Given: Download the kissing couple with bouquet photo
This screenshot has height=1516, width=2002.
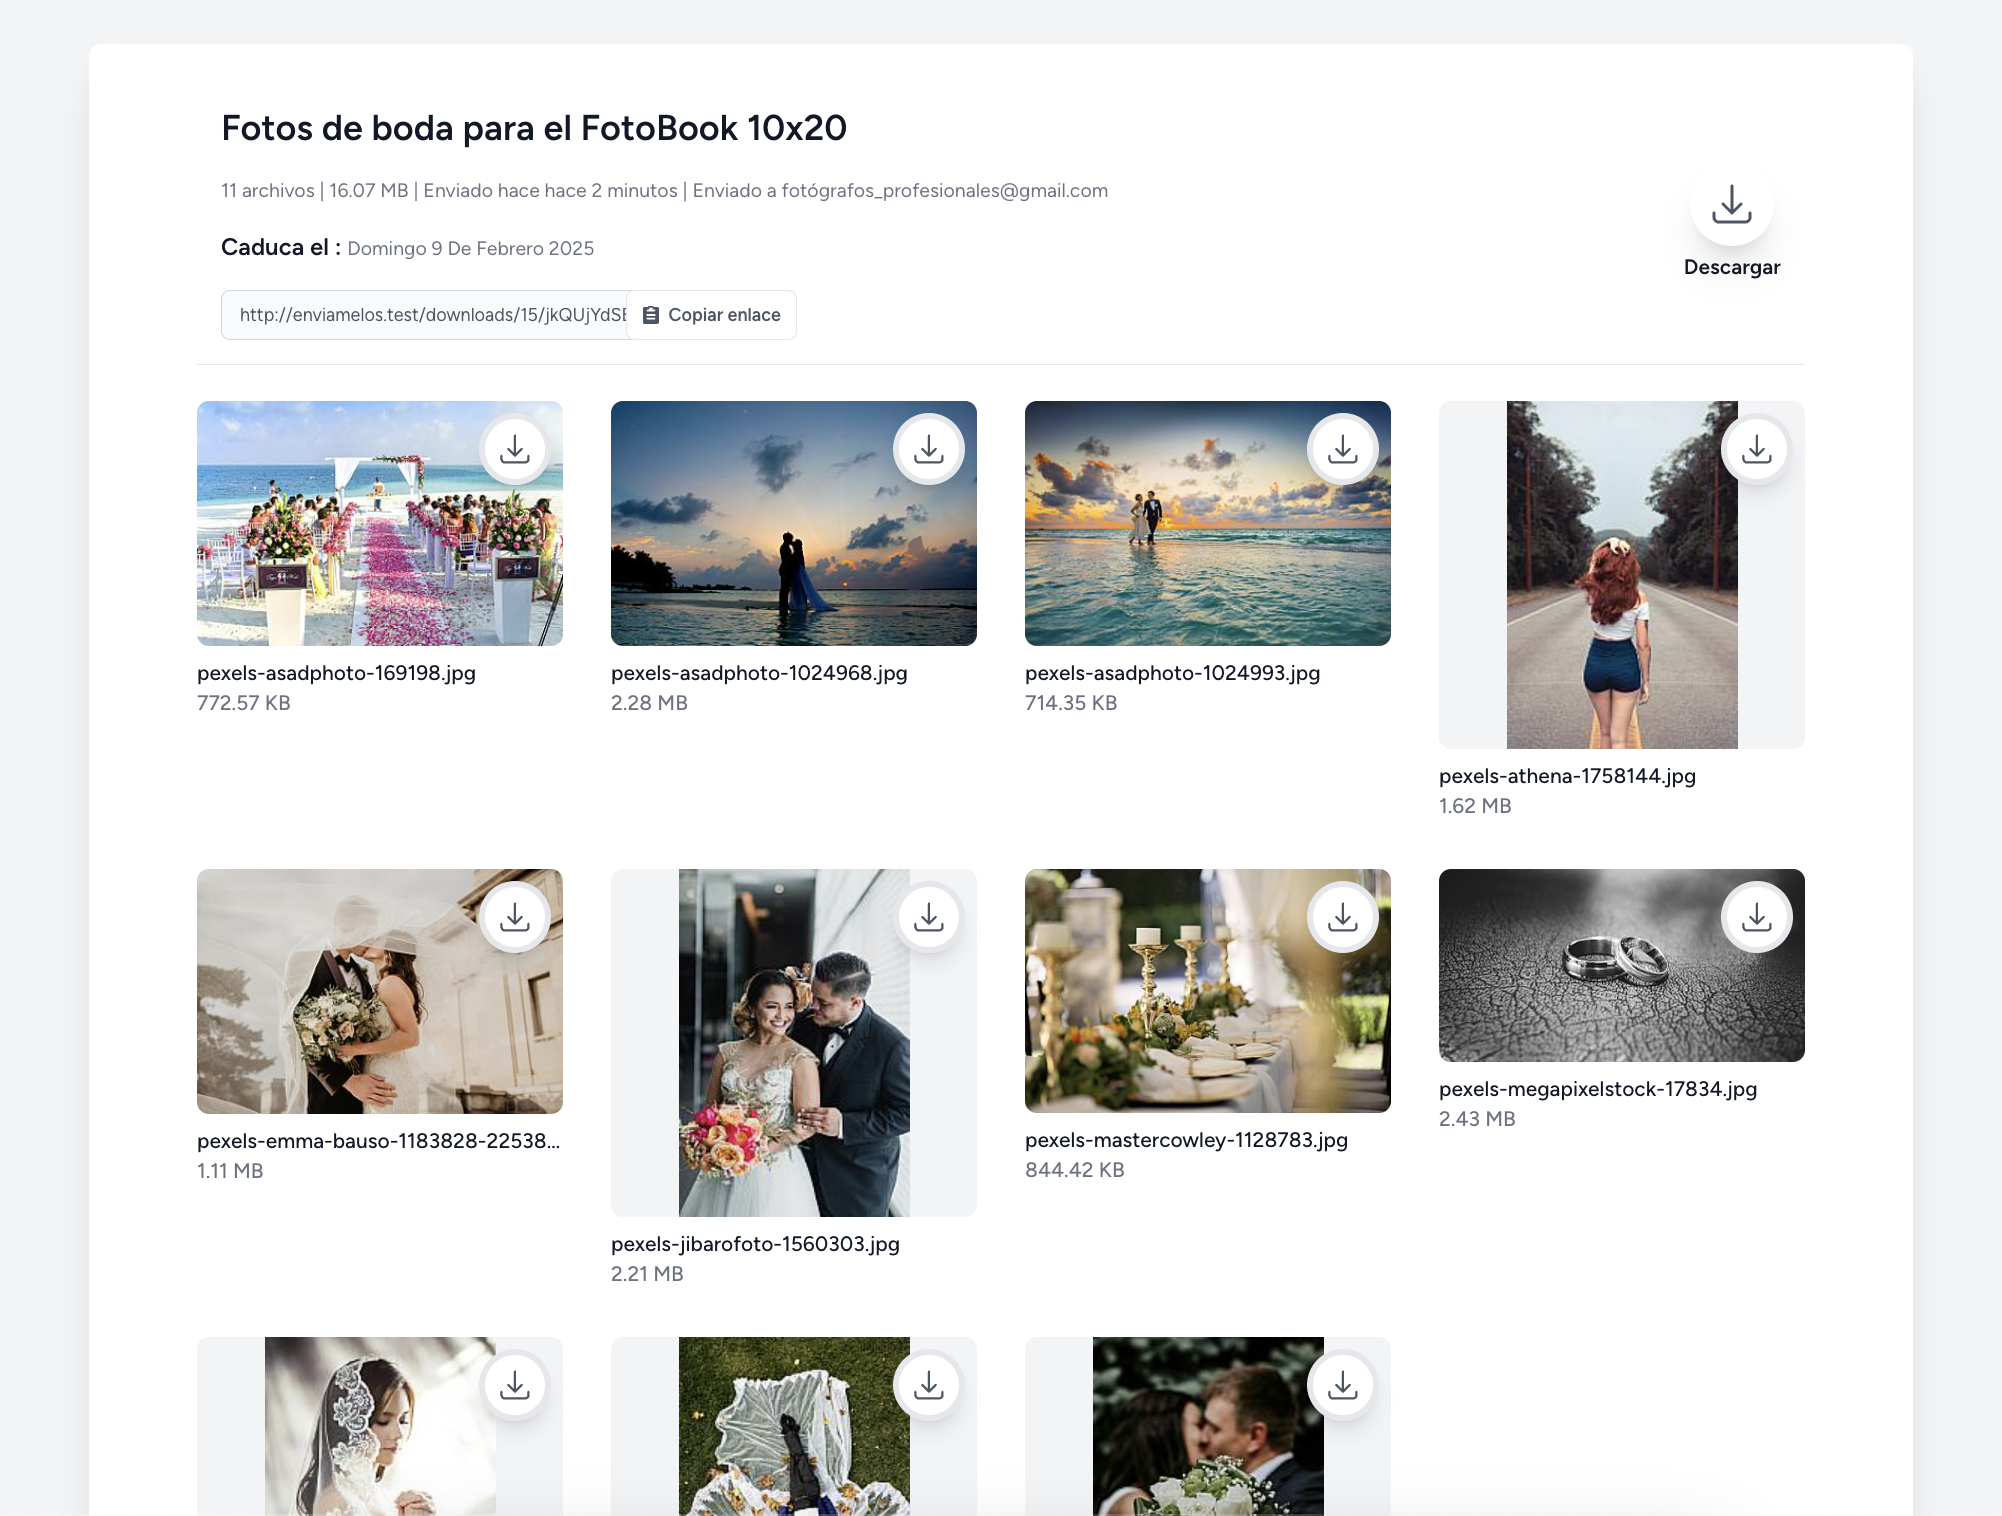Looking at the screenshot, I should (1343, 1385).
